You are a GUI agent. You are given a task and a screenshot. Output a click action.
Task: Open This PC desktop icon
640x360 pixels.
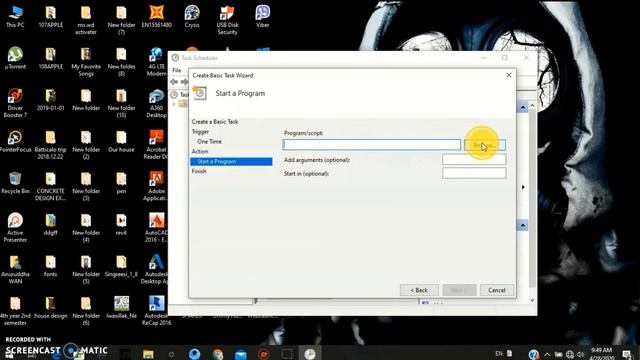[x=15, y=16]
